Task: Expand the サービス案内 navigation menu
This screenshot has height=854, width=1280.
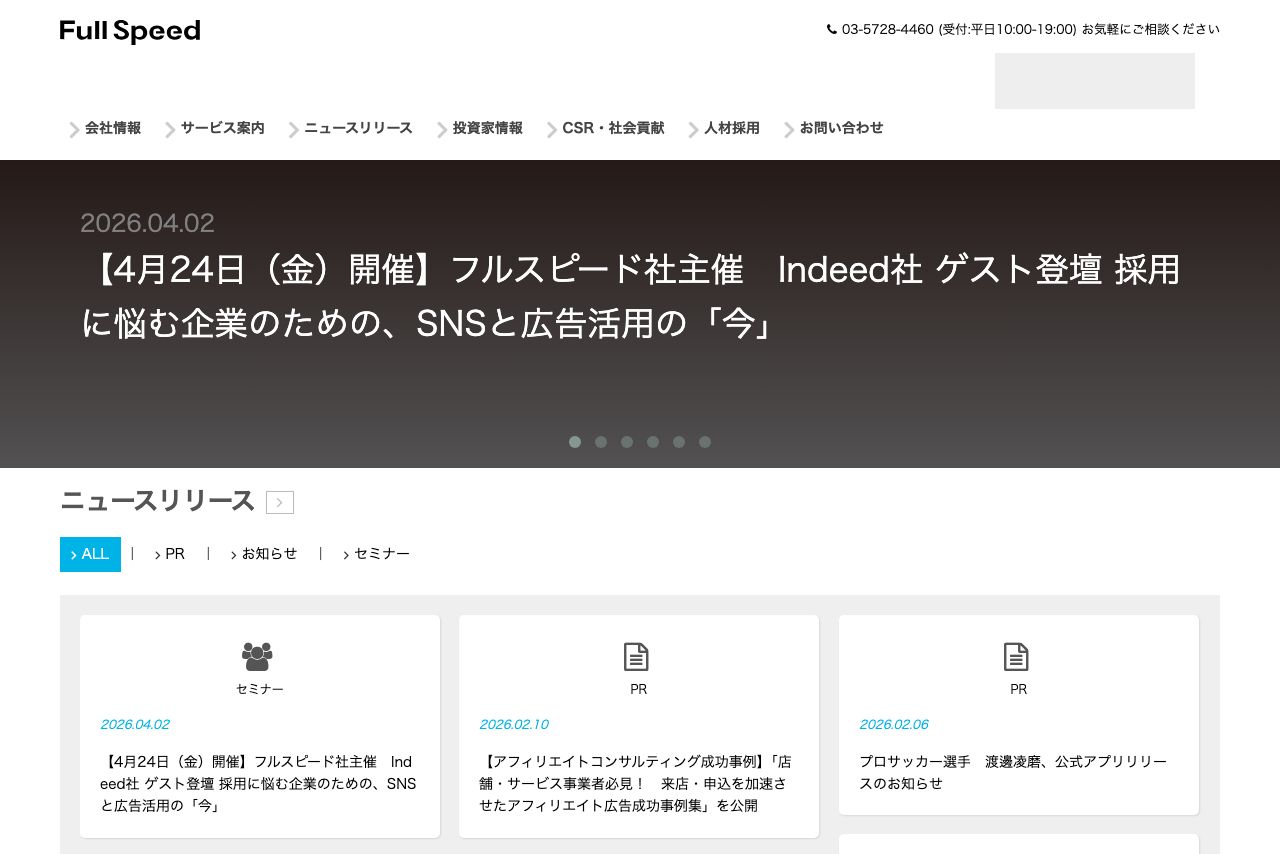Action: (222, 128)
